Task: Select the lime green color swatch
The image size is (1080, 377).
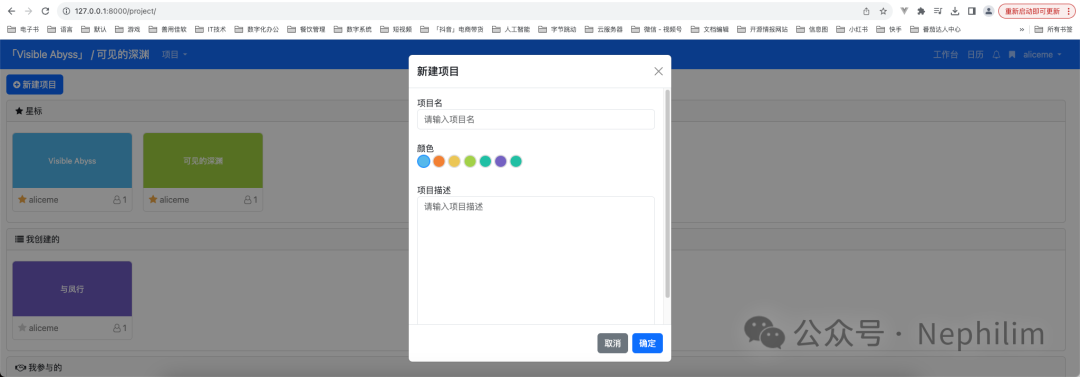Action: pyautogui.click(x=470, y=161)
